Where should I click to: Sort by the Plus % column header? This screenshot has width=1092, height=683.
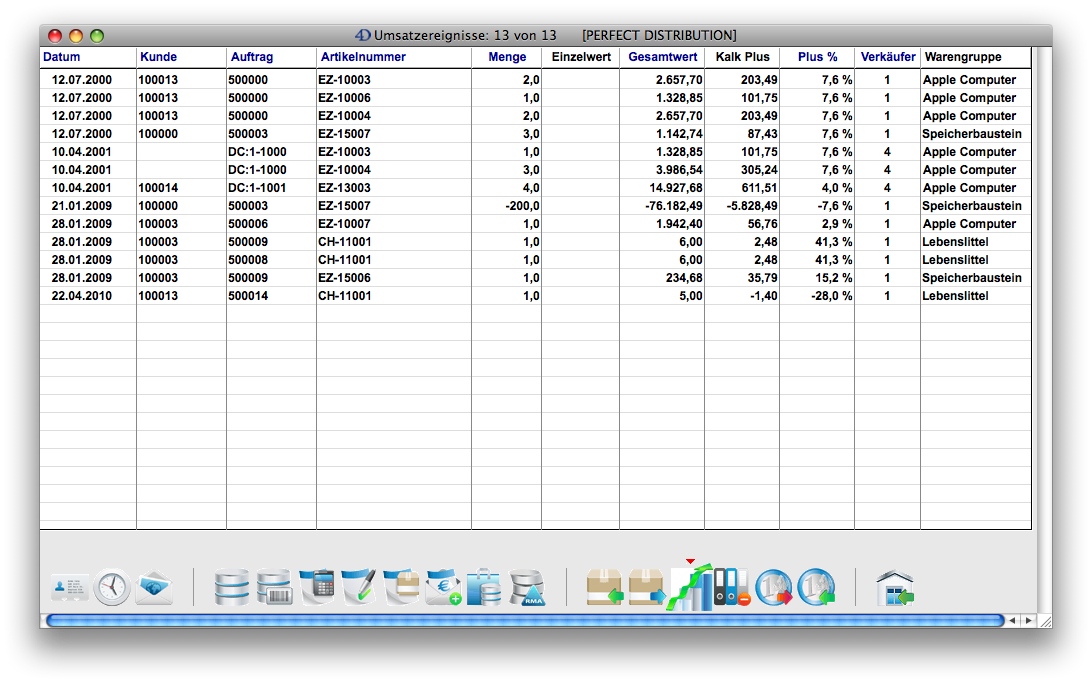point(817,57)
